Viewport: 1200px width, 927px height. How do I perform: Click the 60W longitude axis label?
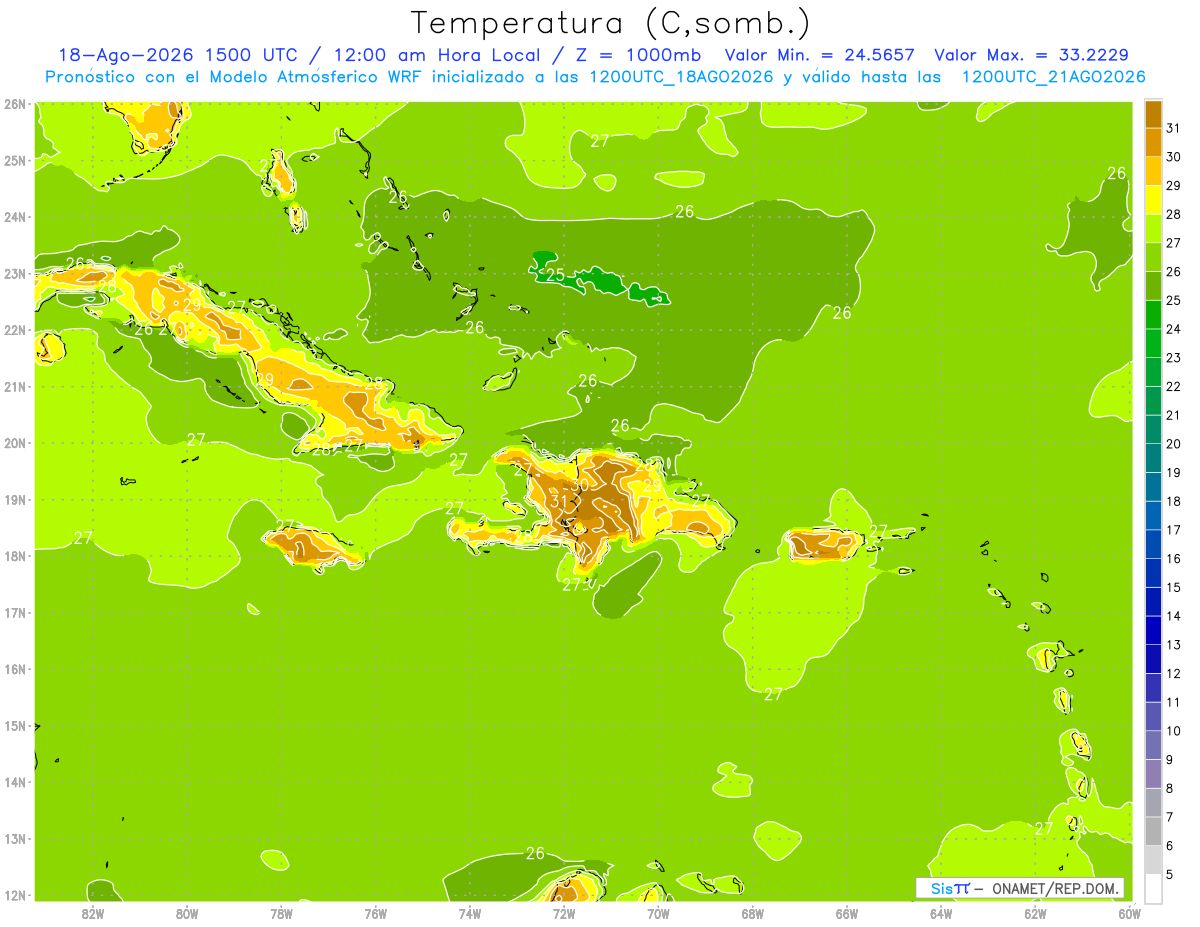[1129, 913]
